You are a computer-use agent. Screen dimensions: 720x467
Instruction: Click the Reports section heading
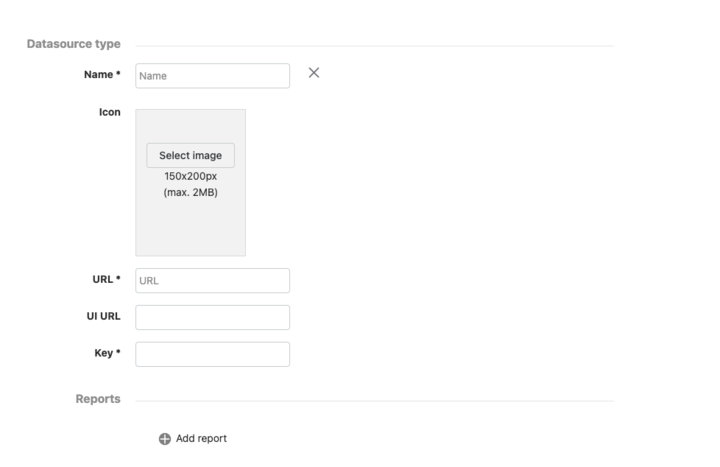[98, 399]
